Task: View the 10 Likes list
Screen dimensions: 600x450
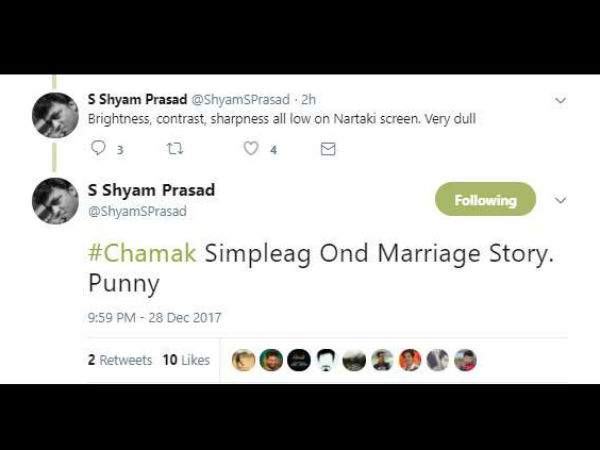Action: click(x=186, y=360)
